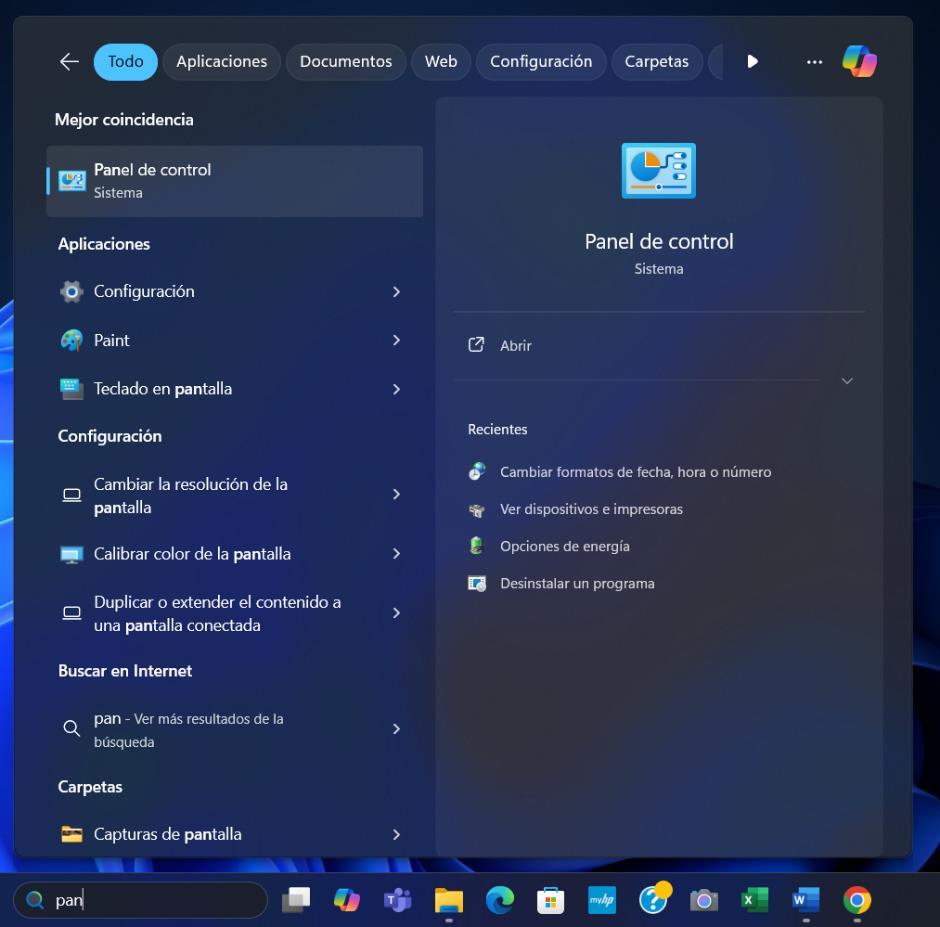Switch to the Configuración filter tab

[541, 61]
